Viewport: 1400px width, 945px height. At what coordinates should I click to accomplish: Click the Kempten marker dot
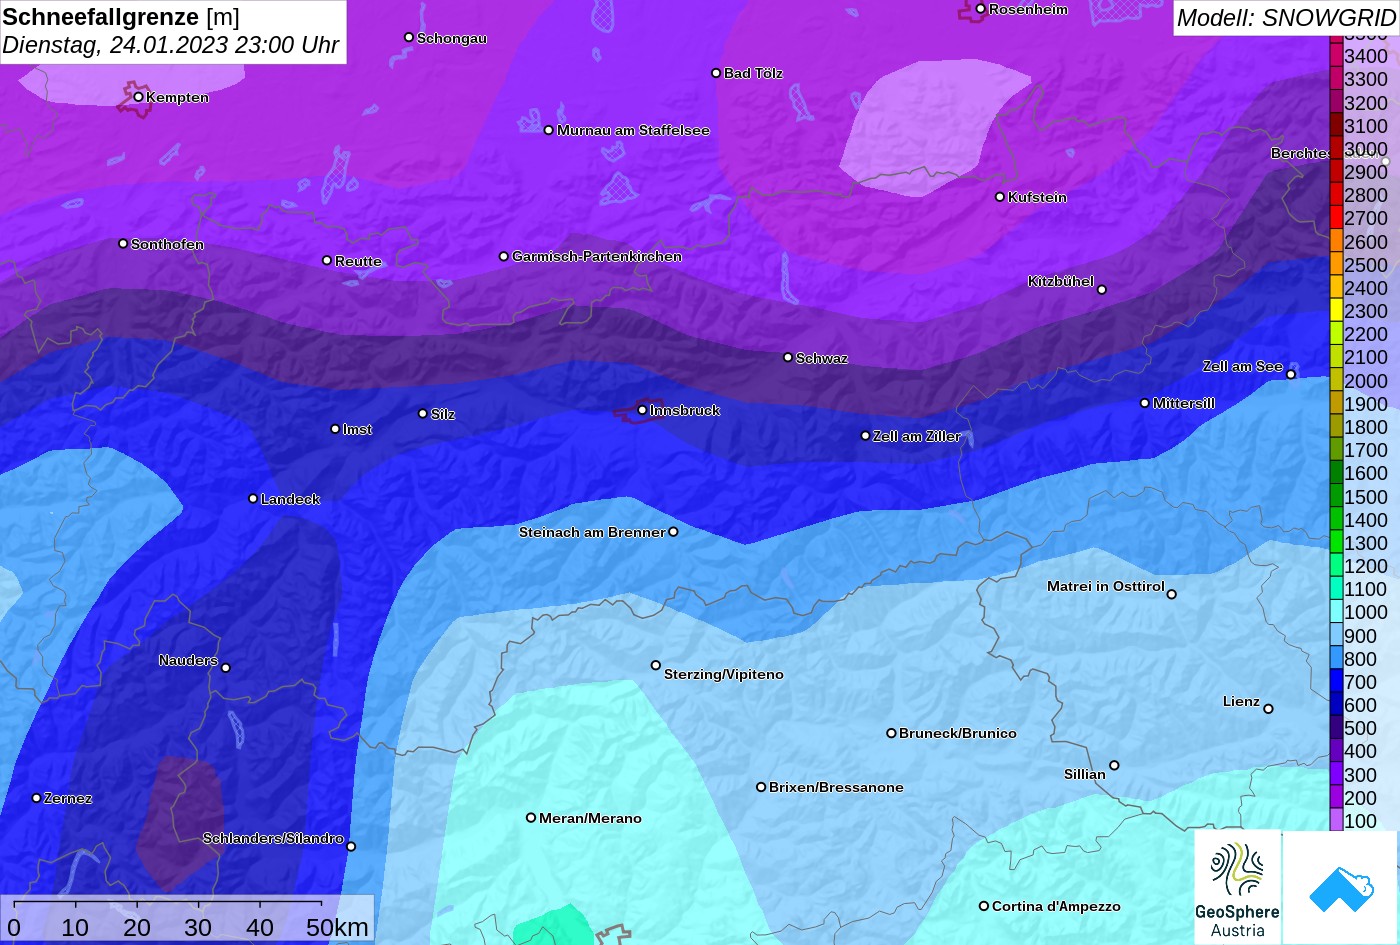tap(138, 97)
